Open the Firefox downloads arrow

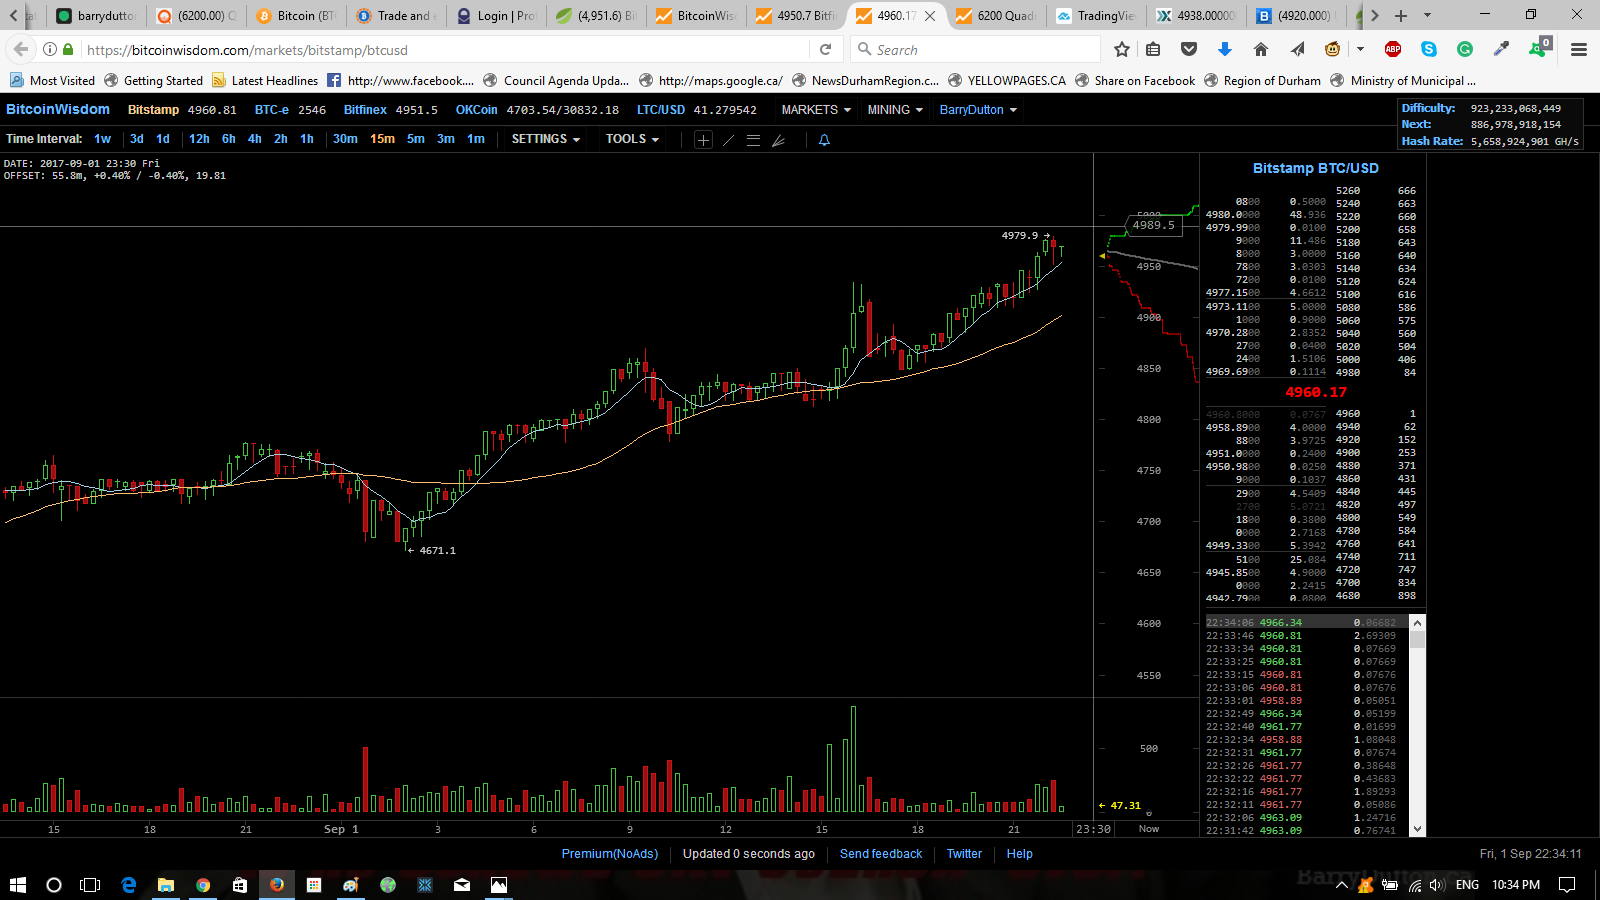1225,49
